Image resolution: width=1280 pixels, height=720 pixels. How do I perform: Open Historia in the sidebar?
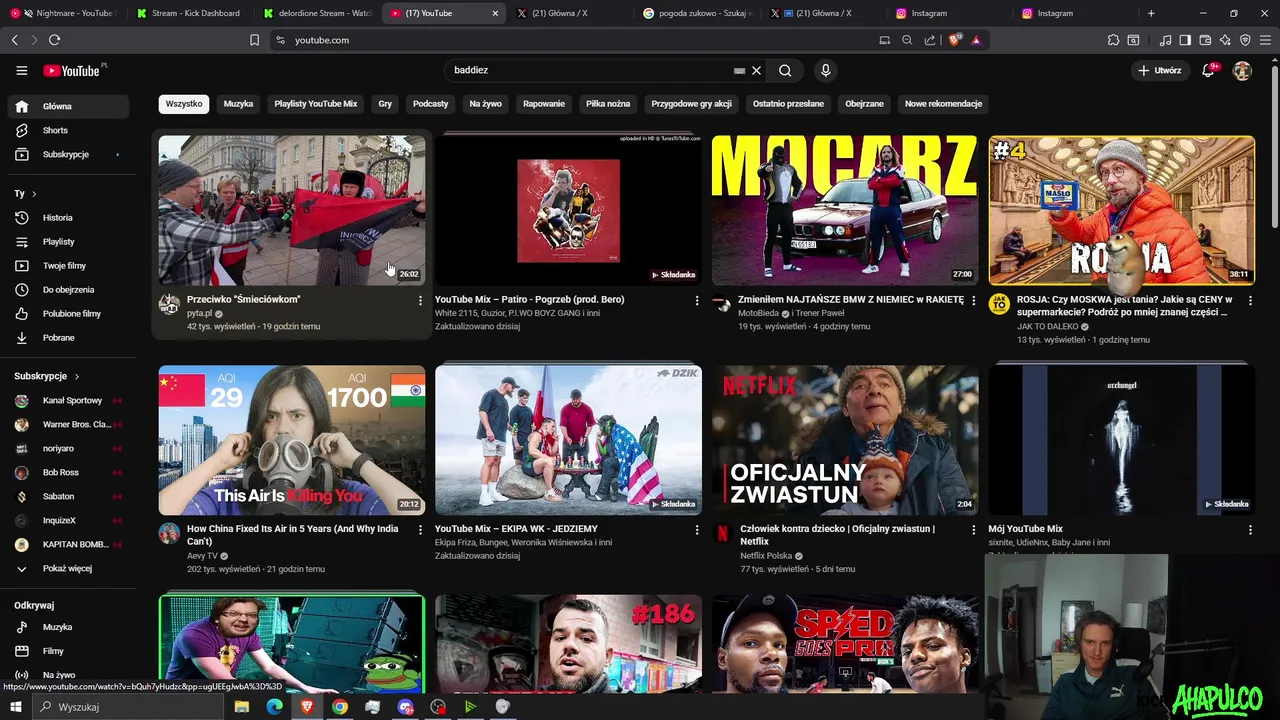point(68,217)
